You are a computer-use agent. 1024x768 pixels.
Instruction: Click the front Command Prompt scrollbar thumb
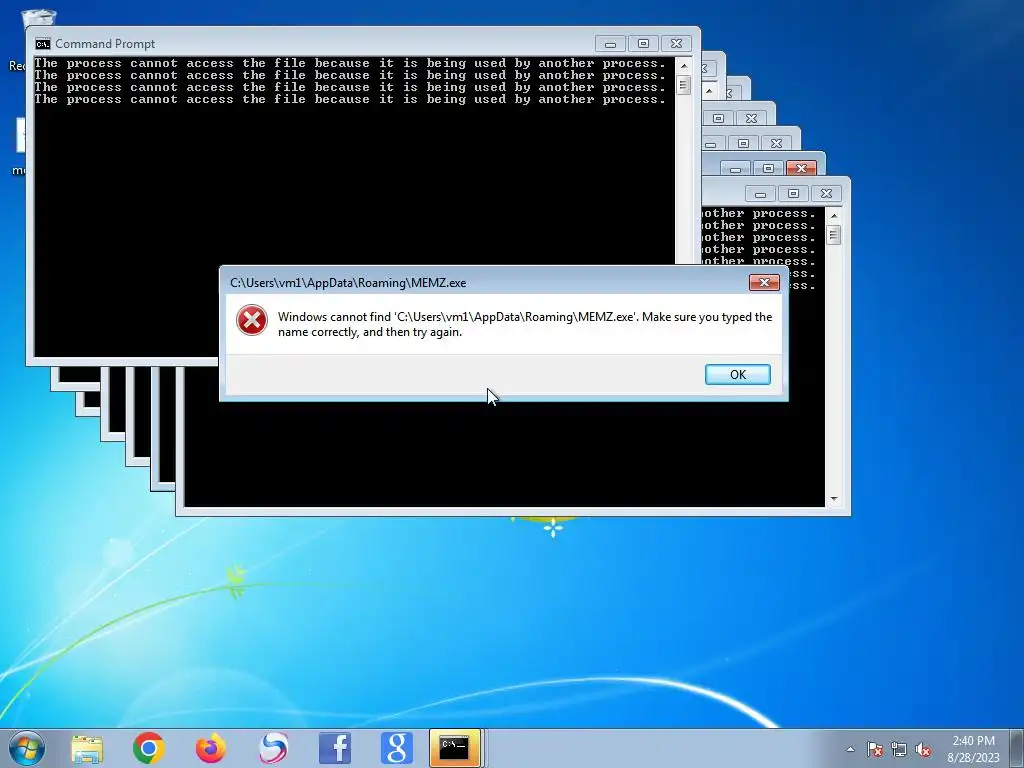pos(684,86)
